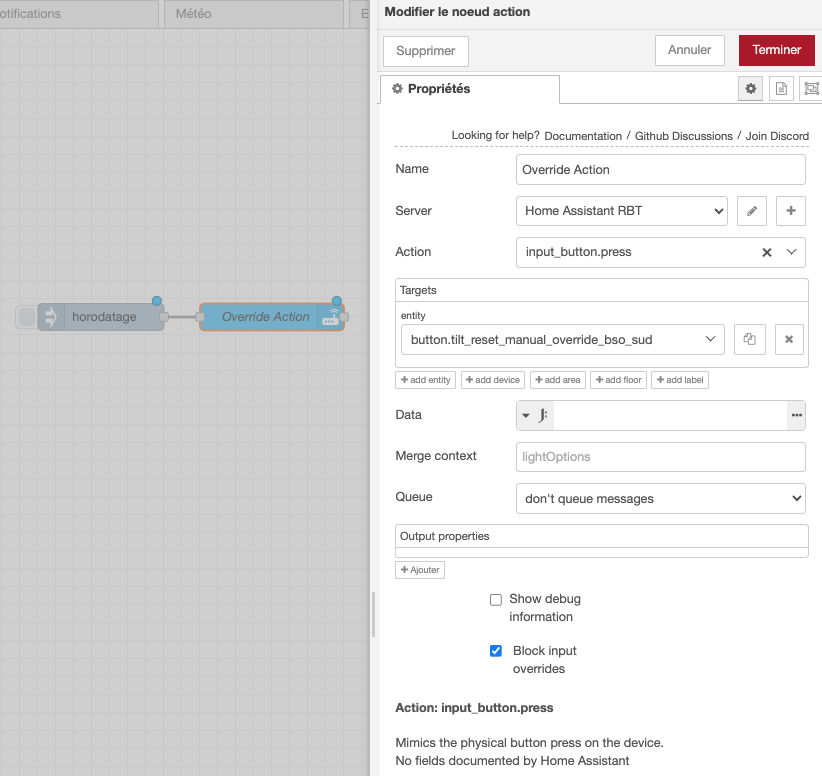
Task: Click the horodatage inject node button
Action: point(27,317)
